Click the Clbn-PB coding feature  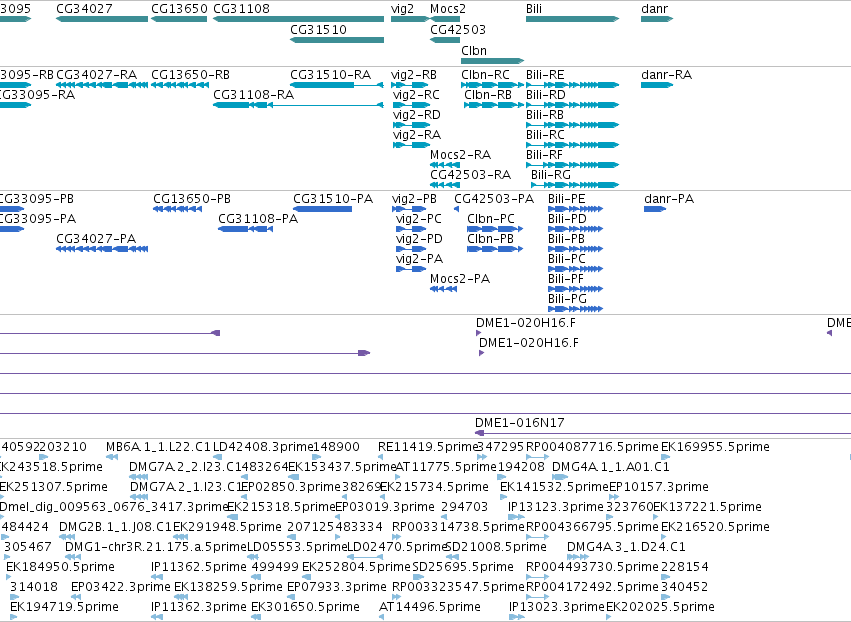pyautogui.click(x=495, y=249)
